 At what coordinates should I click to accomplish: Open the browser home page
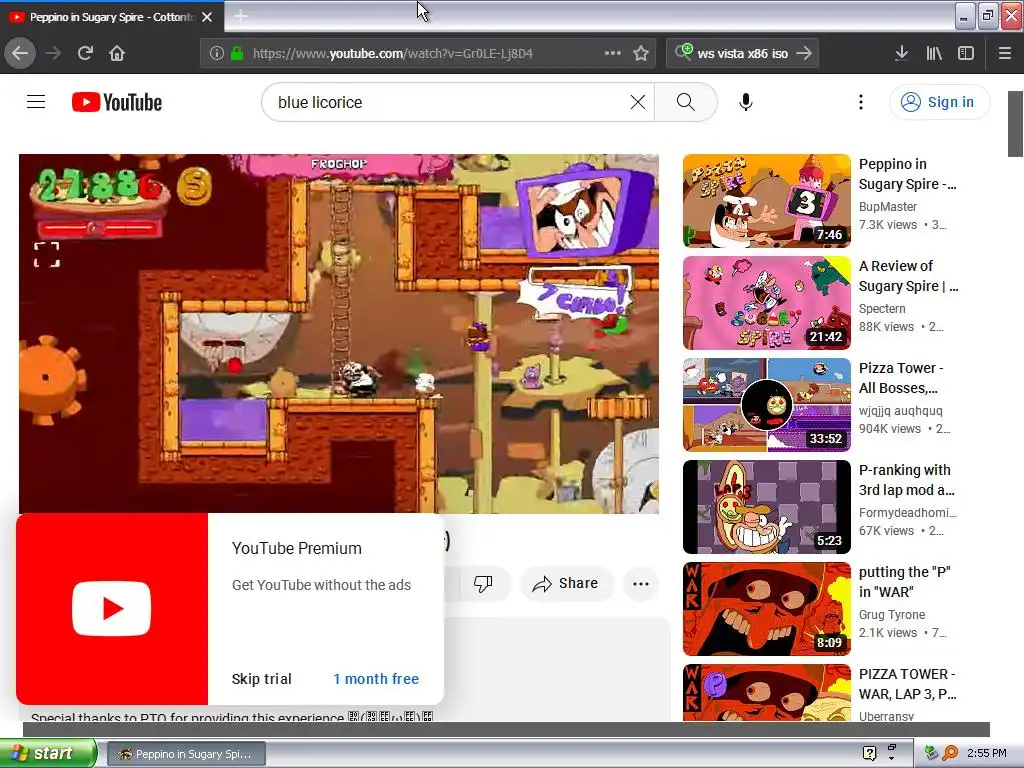tap(117, 54)
